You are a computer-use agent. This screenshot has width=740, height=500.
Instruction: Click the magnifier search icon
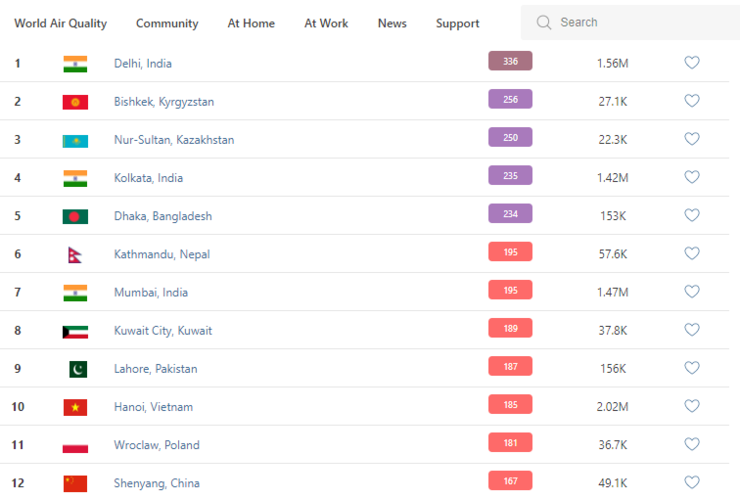544,22
